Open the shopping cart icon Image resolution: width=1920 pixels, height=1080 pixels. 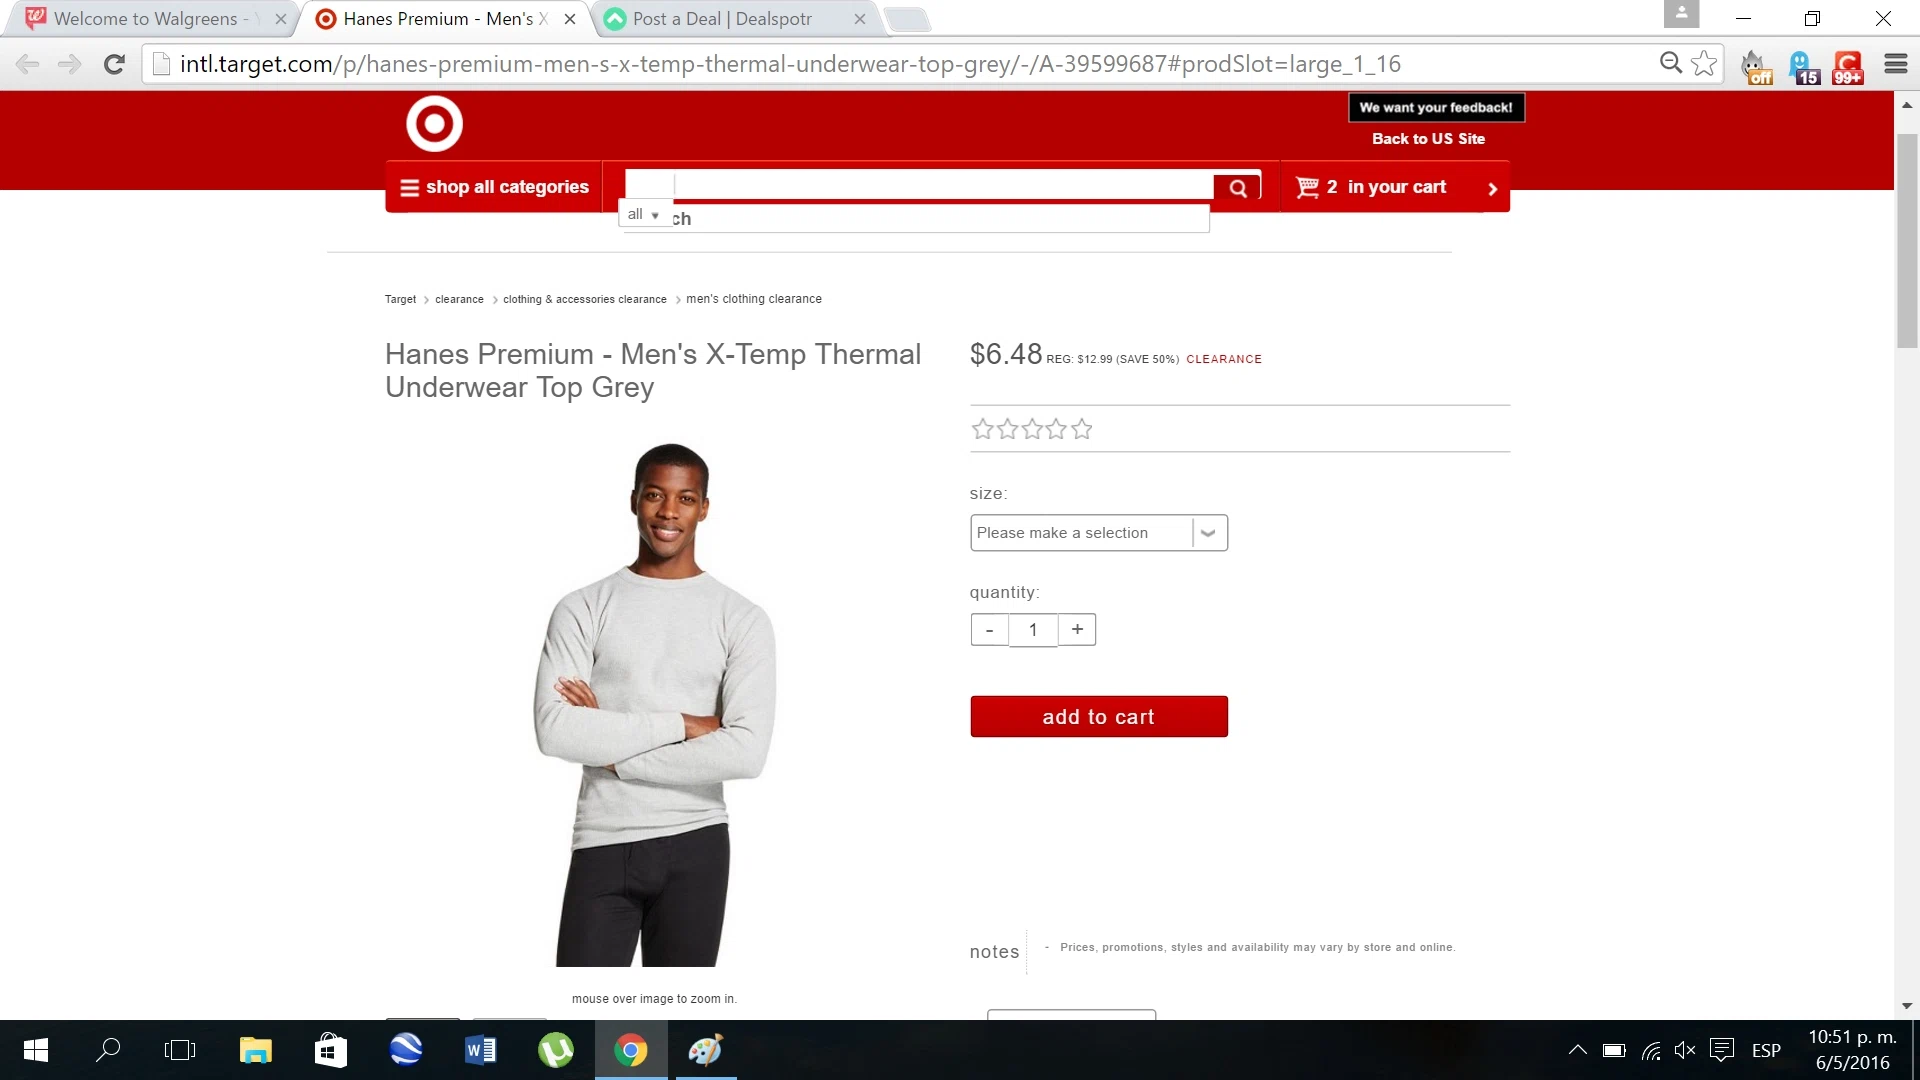pos(1307,187)
